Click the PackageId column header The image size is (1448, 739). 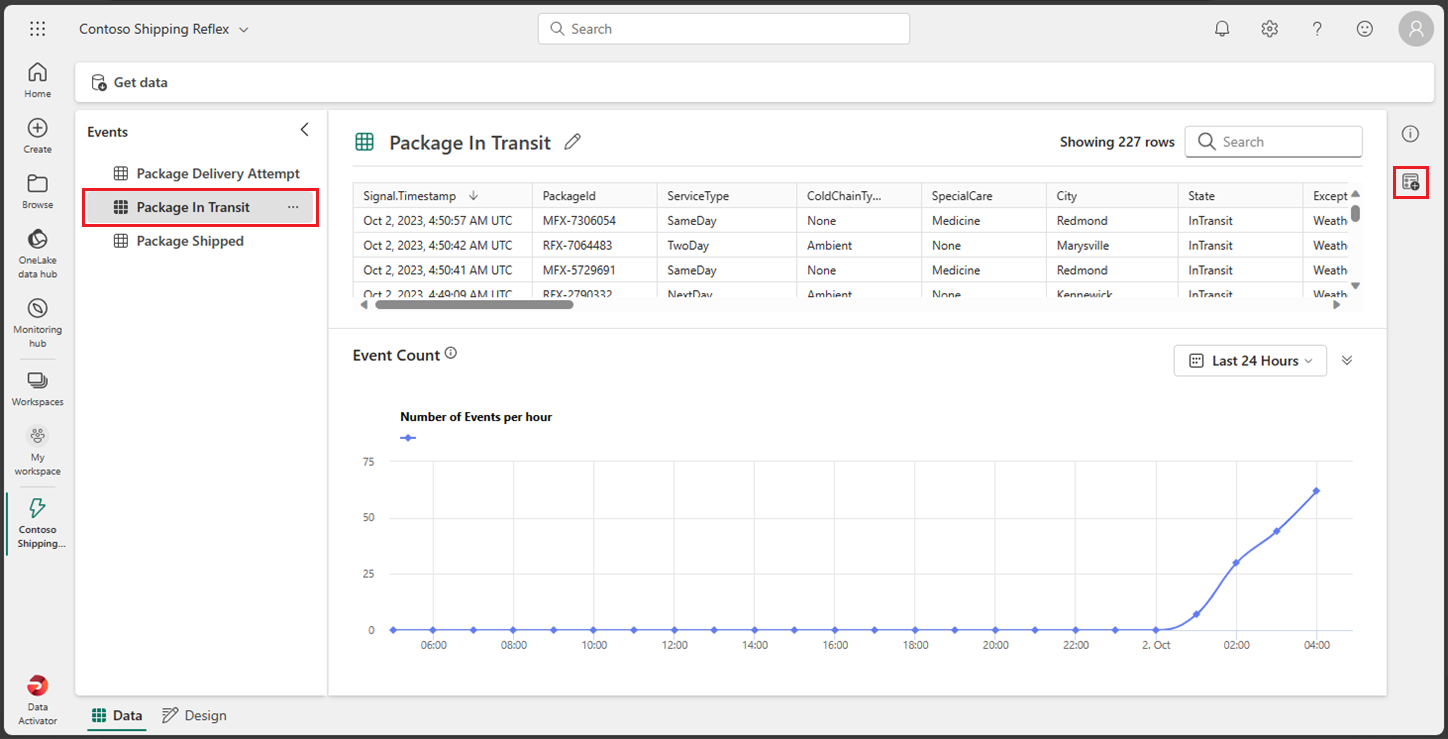[x=594, y=196]
